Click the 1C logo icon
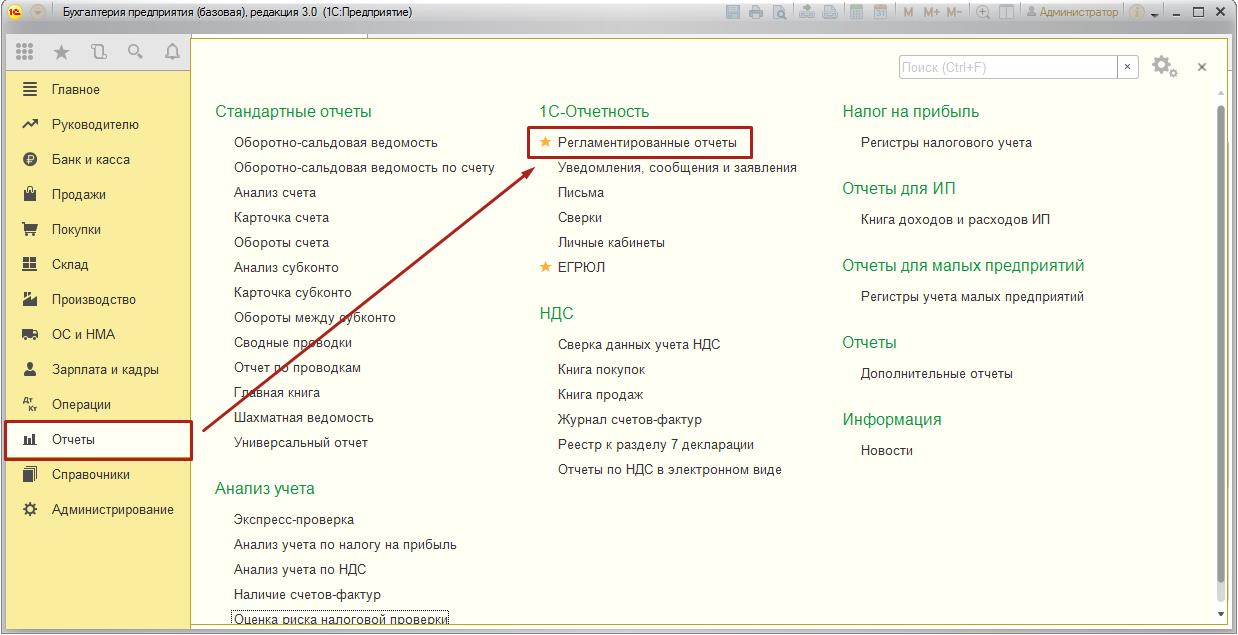Screen dimensions: 1238x635 click(x=14, y=12)
